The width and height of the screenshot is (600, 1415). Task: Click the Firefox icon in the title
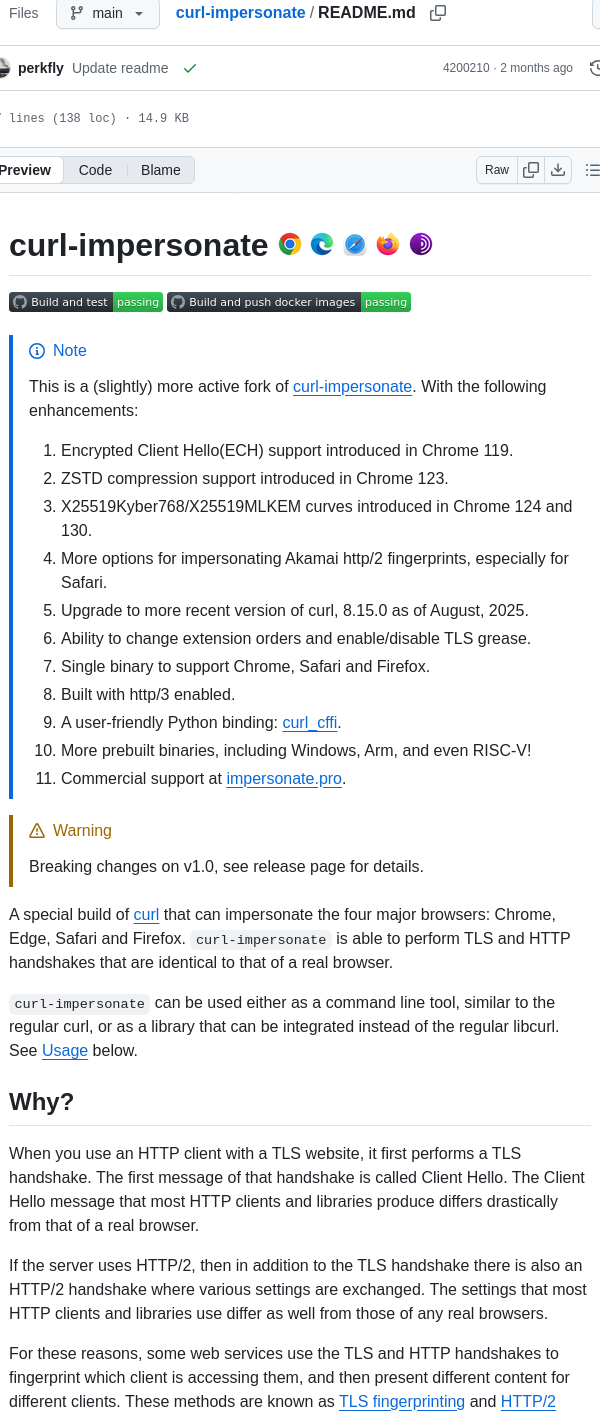pos(387,243)
